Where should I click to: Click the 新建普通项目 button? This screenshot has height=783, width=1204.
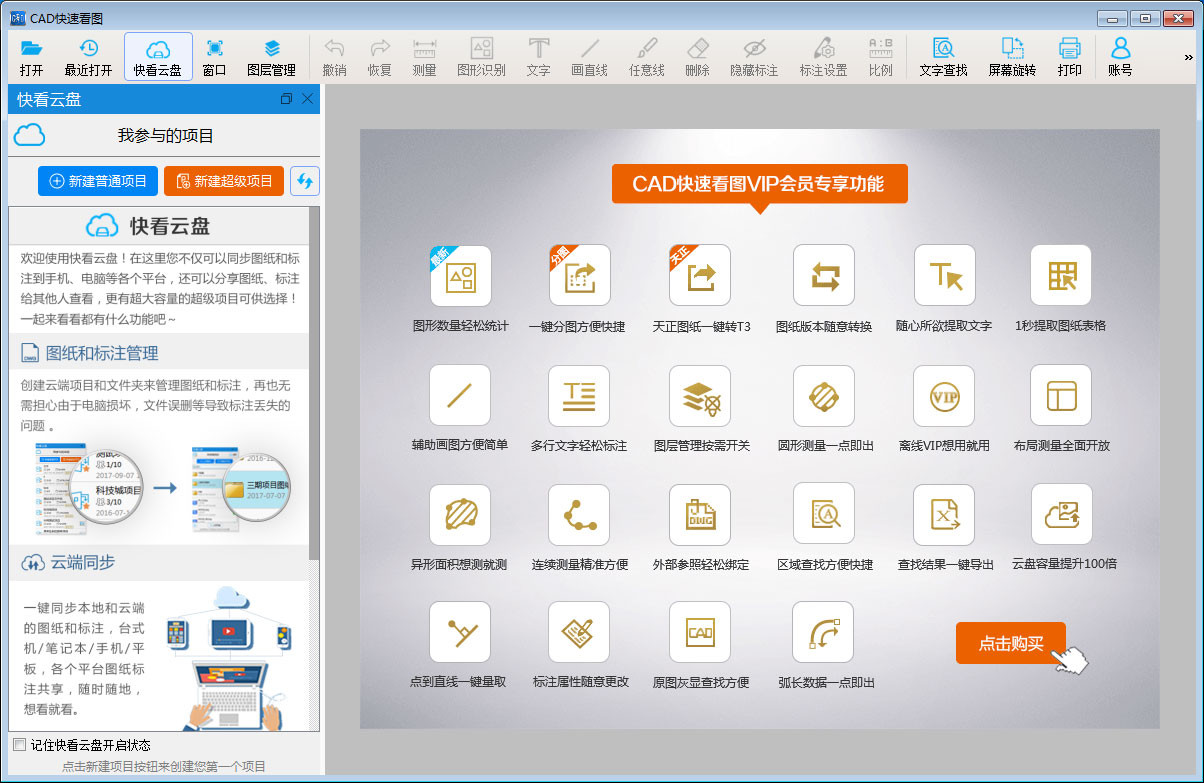(x=98, y=181)
